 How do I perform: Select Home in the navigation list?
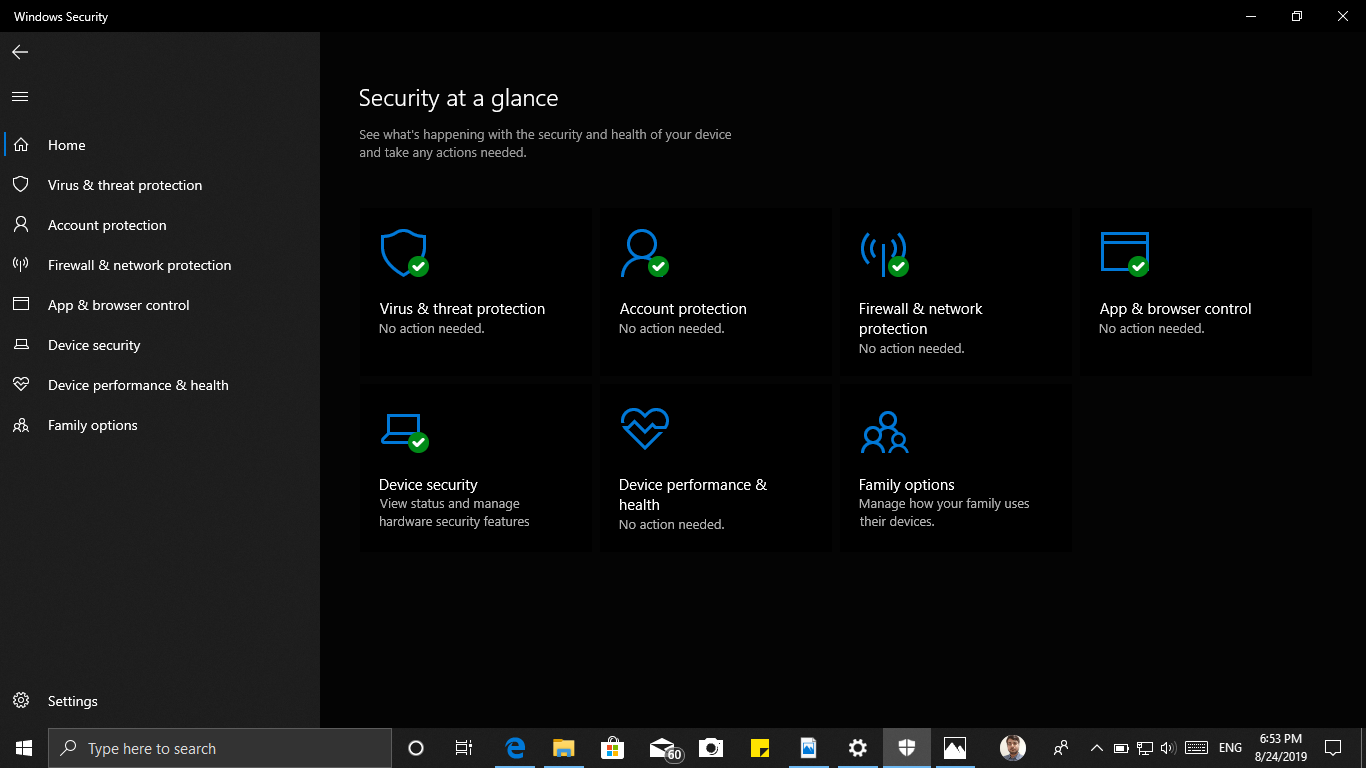click(67, 145)
